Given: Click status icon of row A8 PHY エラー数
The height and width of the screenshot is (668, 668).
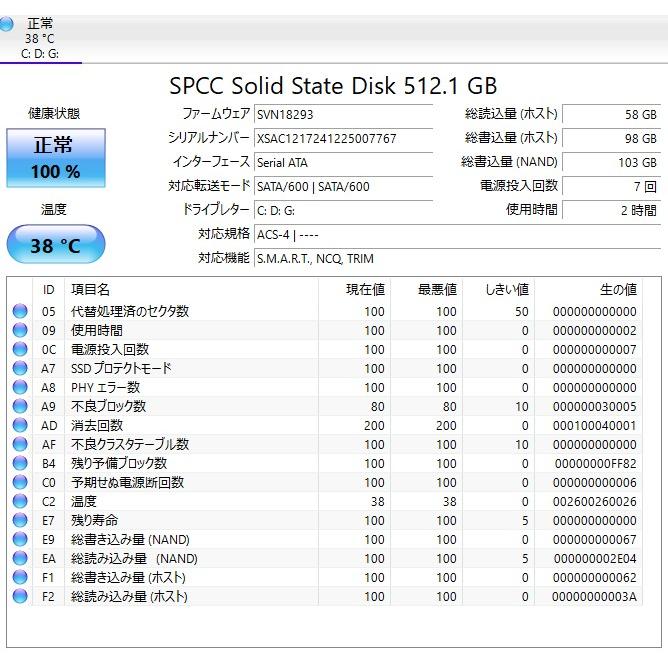Looking at the screenshot, I should coord(20,387).
